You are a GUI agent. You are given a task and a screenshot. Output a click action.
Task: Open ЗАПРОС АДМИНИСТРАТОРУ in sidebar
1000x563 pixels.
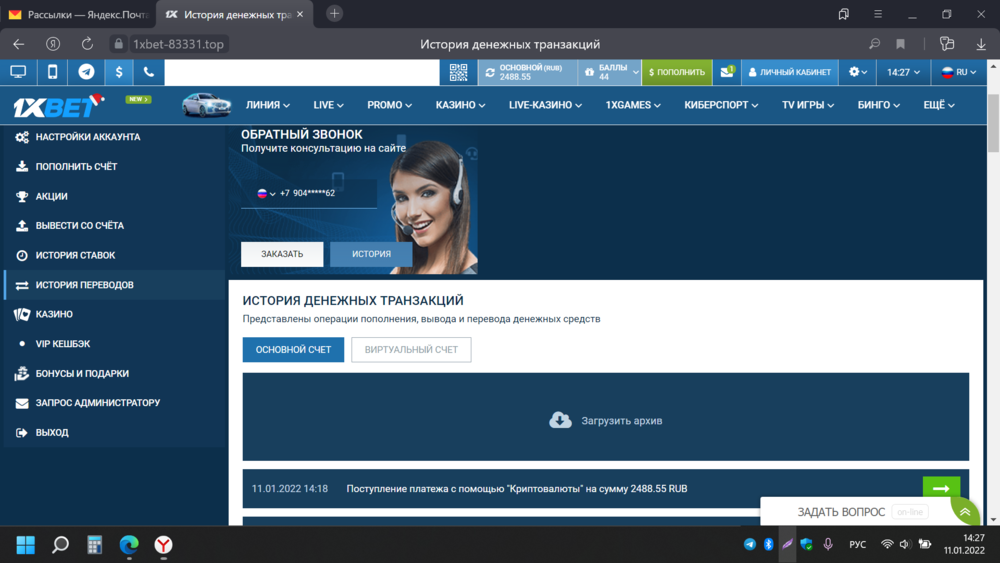coord(115,403)
